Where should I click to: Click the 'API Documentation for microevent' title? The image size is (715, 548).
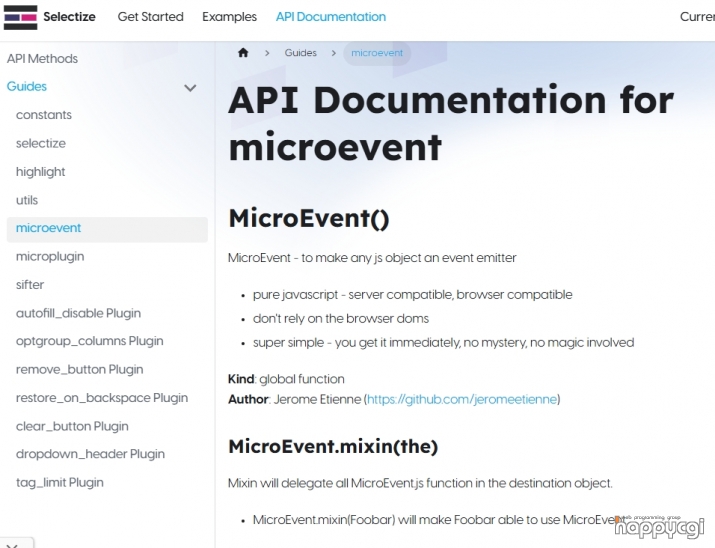[451, 123]
